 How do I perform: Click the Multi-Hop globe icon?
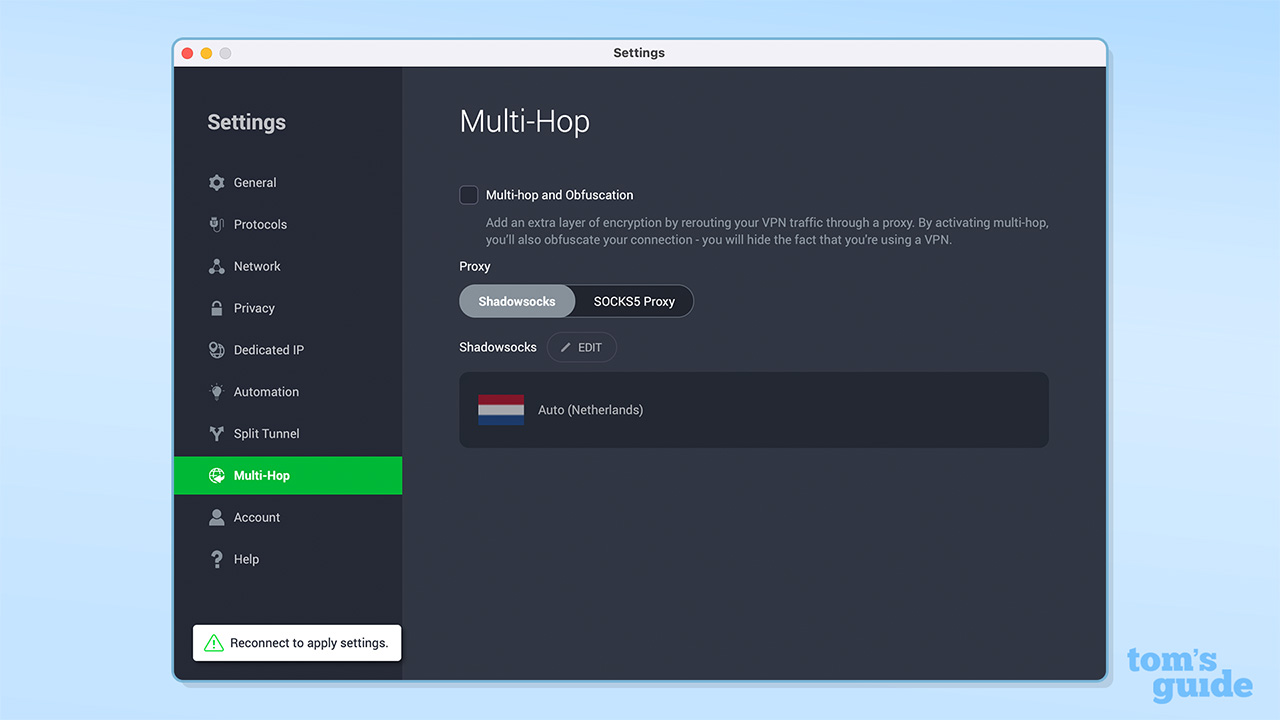point(216,475)
